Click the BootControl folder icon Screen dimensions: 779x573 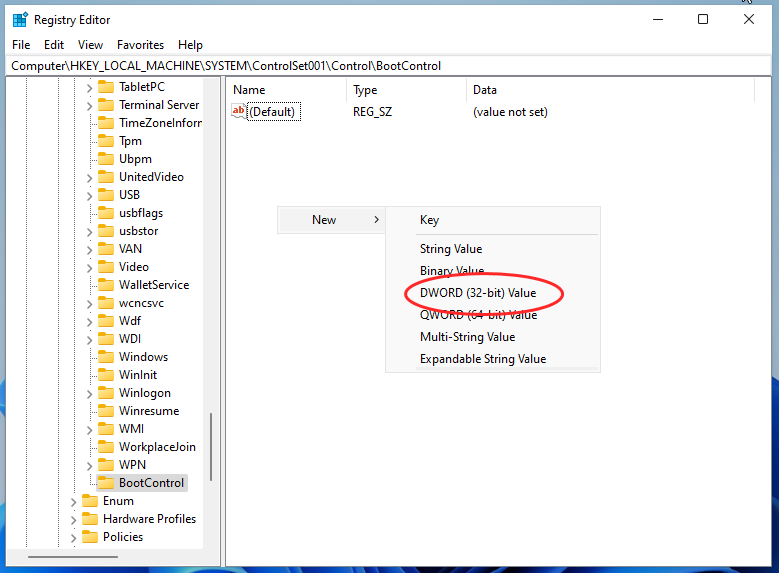click(x=106, y=482)
